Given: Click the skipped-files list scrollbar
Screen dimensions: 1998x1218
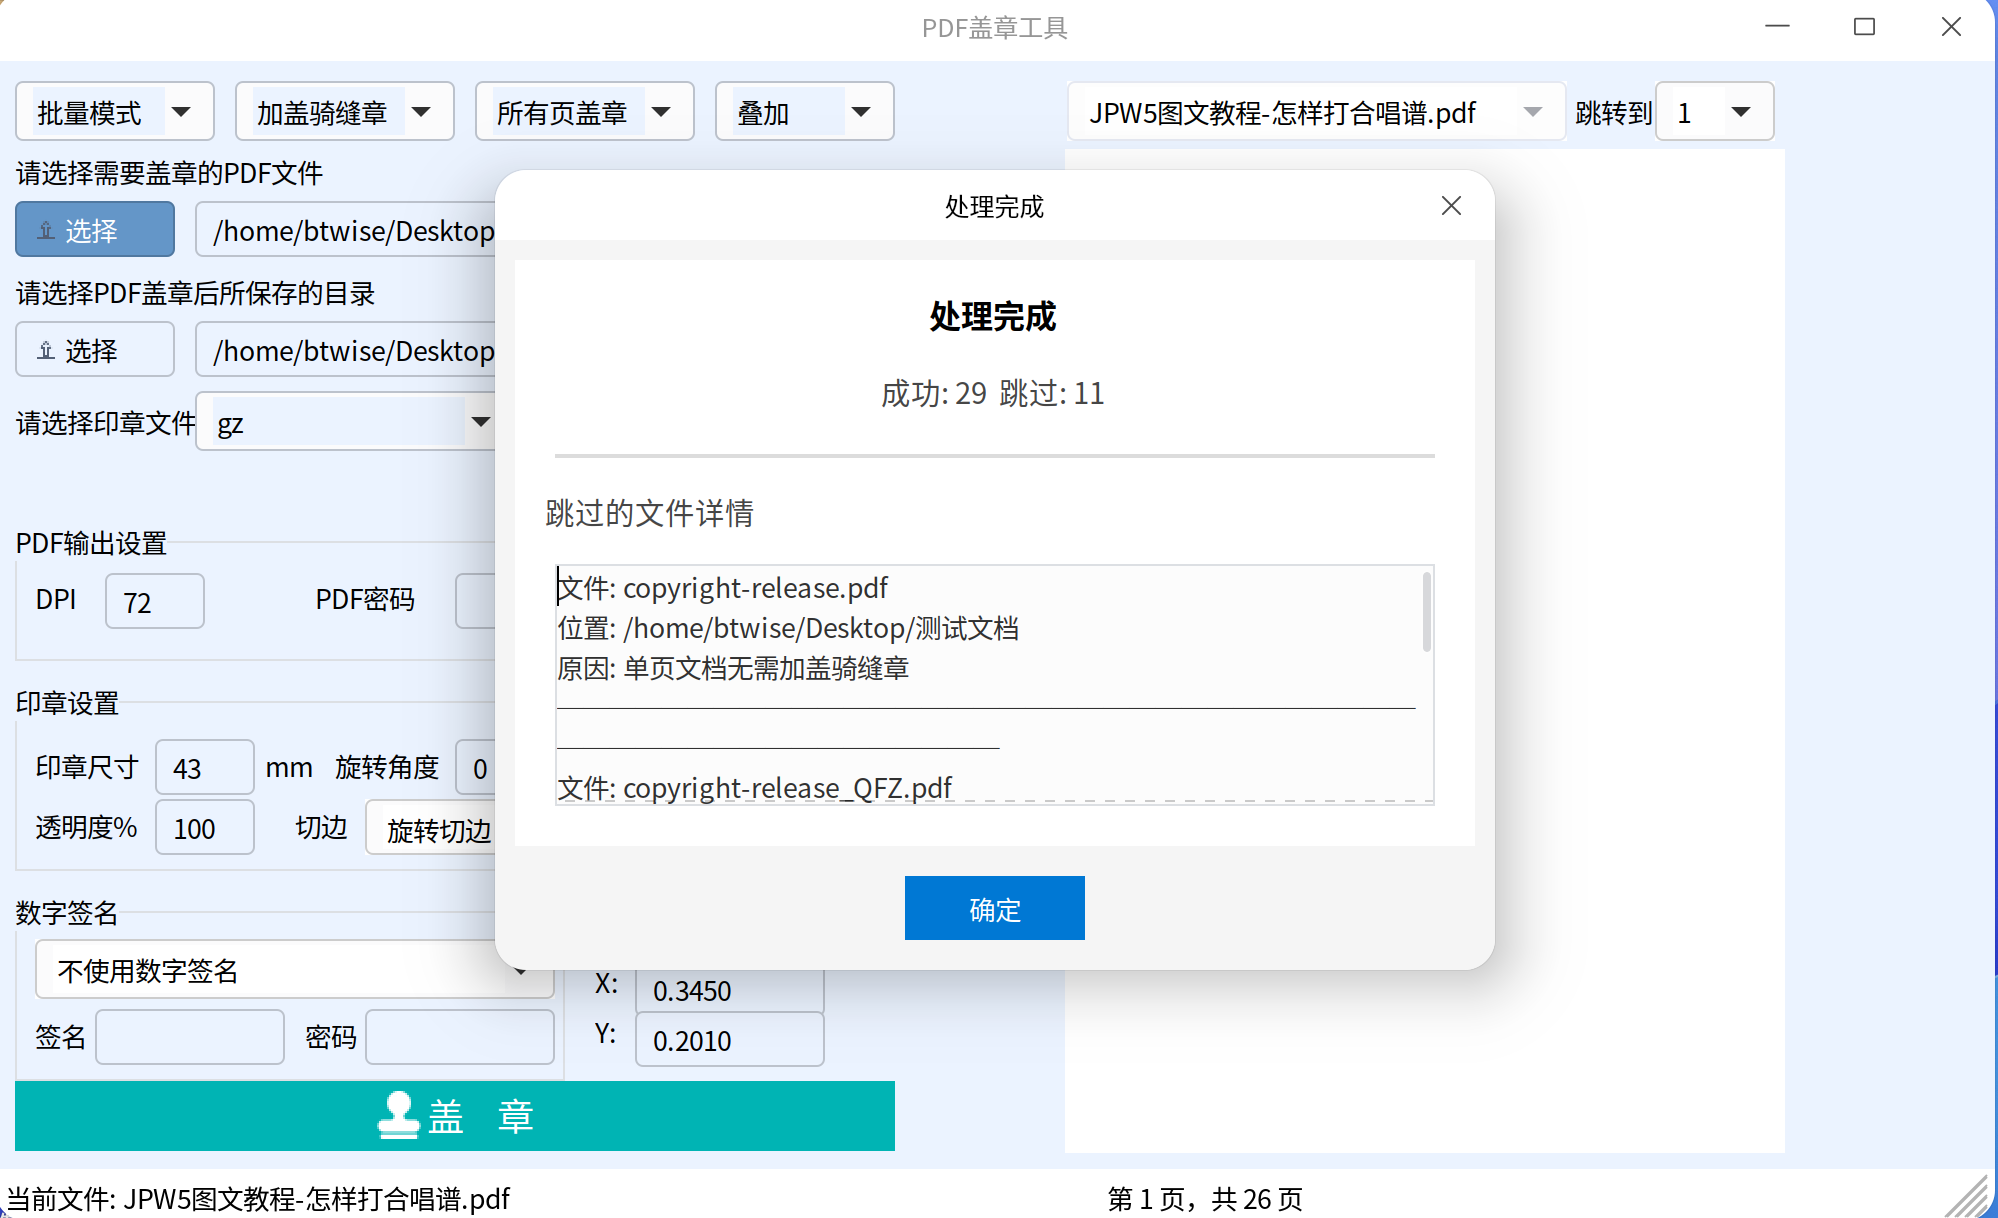Looking at the screenshot, I should [x=1426, y=612].
